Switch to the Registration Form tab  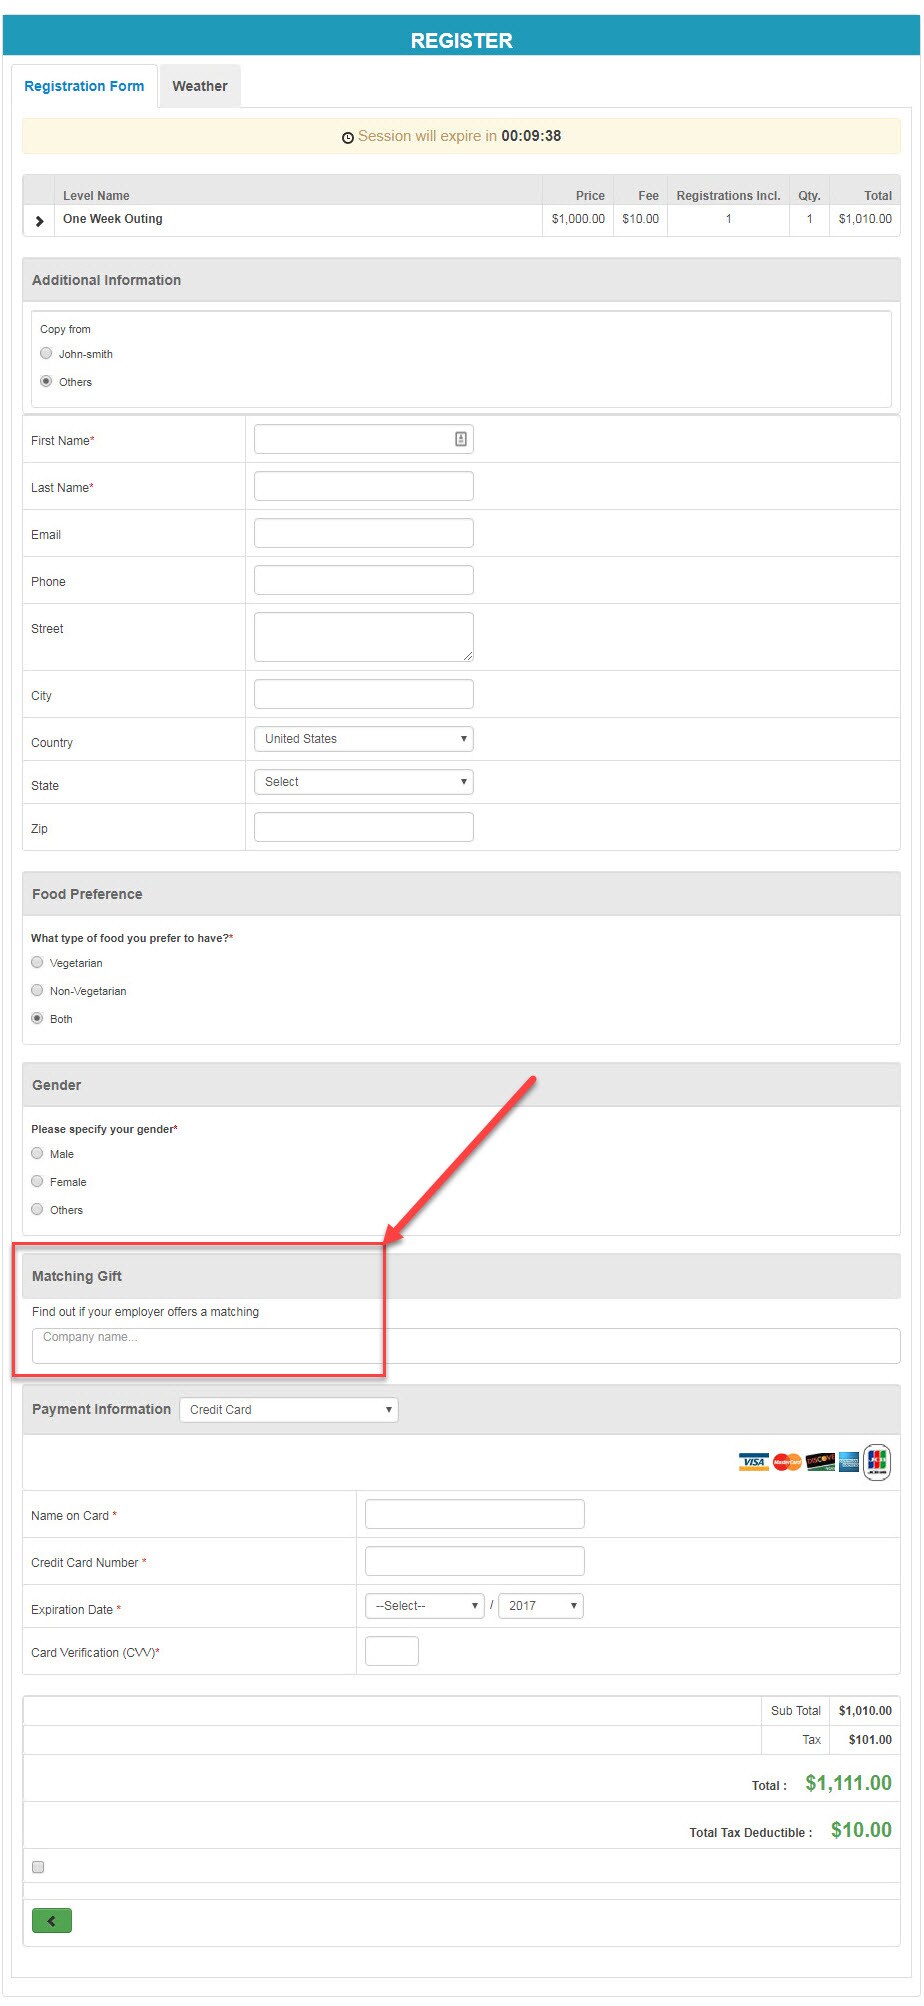(84, 86)
